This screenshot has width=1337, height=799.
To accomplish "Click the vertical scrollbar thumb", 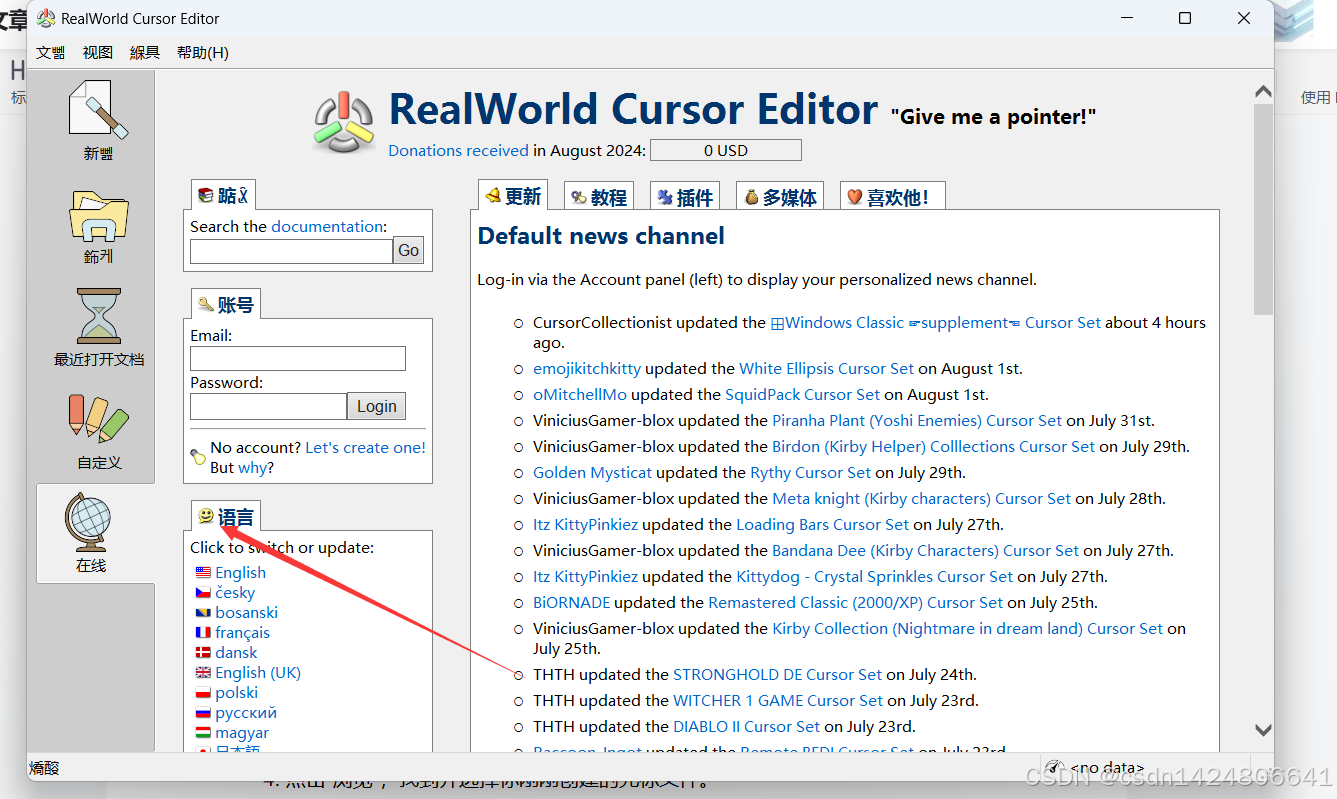I will tap(1263, 209).
